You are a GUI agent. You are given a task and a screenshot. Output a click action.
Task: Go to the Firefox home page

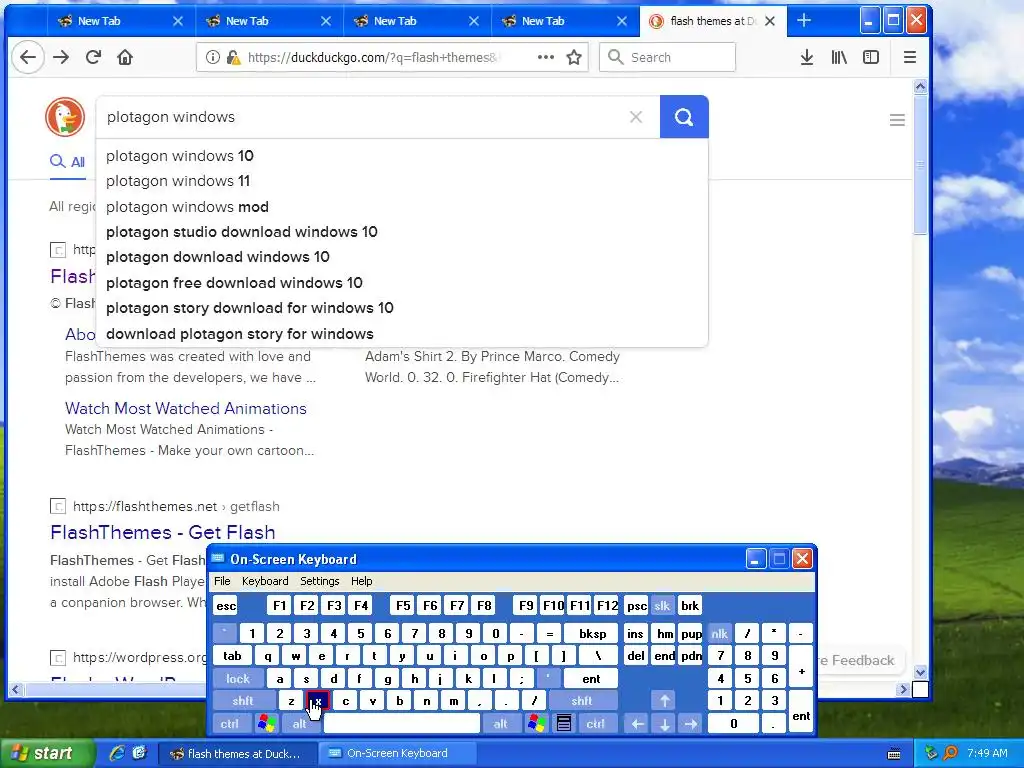(125, 57)
